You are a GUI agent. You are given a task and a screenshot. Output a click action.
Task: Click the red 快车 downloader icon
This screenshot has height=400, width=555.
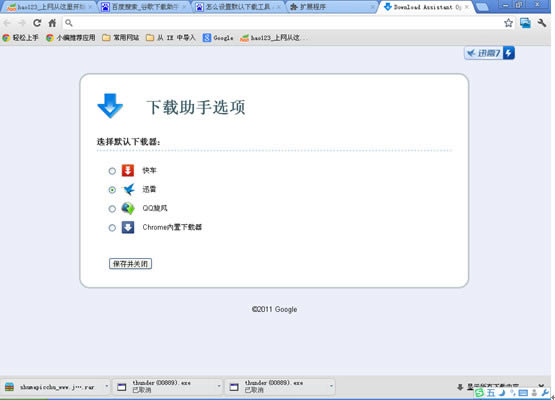pyautogui.click(x=128, y=170)
